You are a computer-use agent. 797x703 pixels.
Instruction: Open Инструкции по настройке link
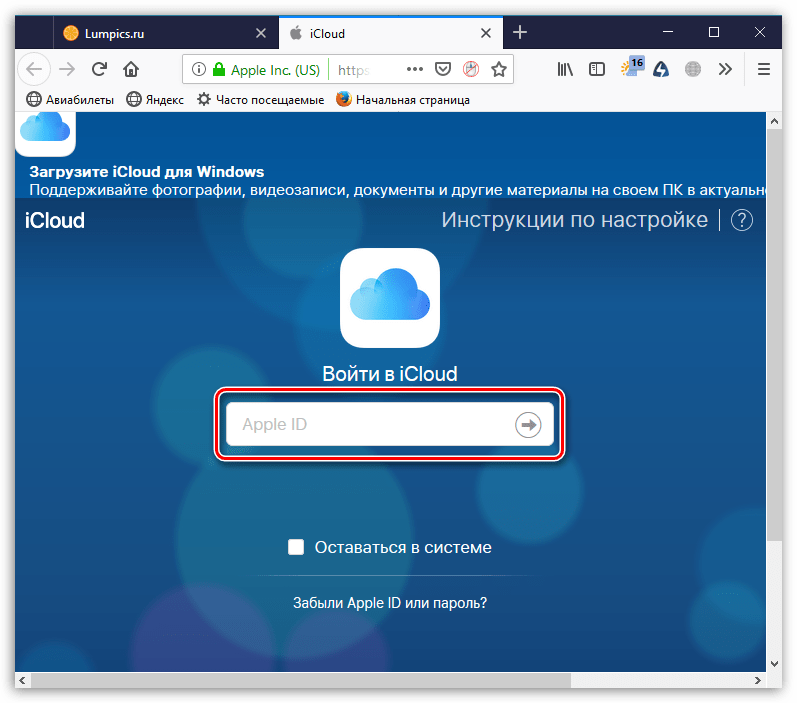(574, 220)
